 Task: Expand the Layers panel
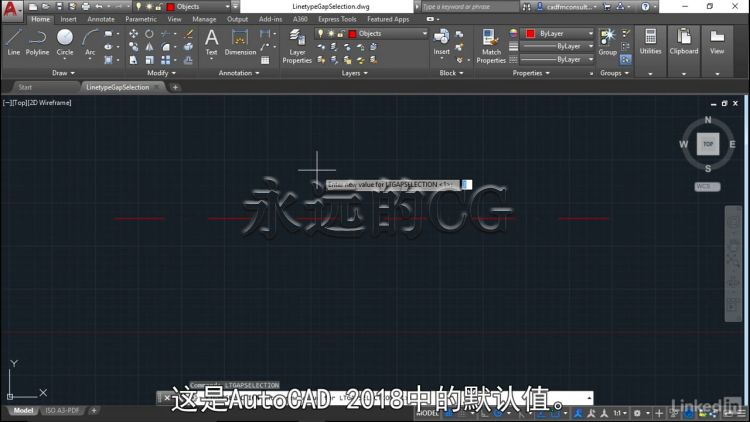point(354,73)
